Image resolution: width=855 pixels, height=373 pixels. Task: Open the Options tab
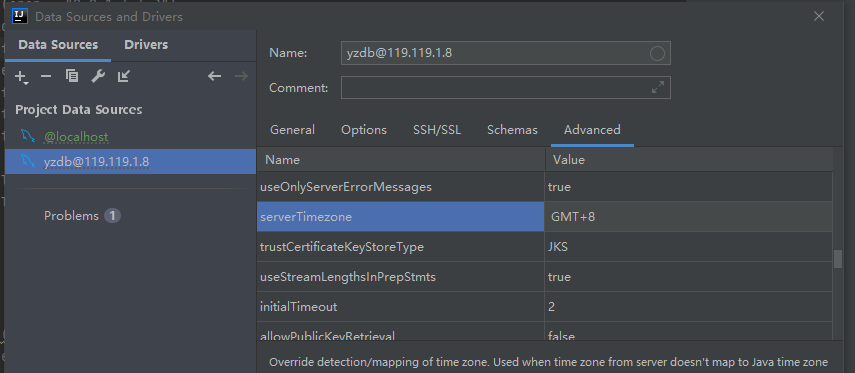pyautogui.click(x=364, y=130)
